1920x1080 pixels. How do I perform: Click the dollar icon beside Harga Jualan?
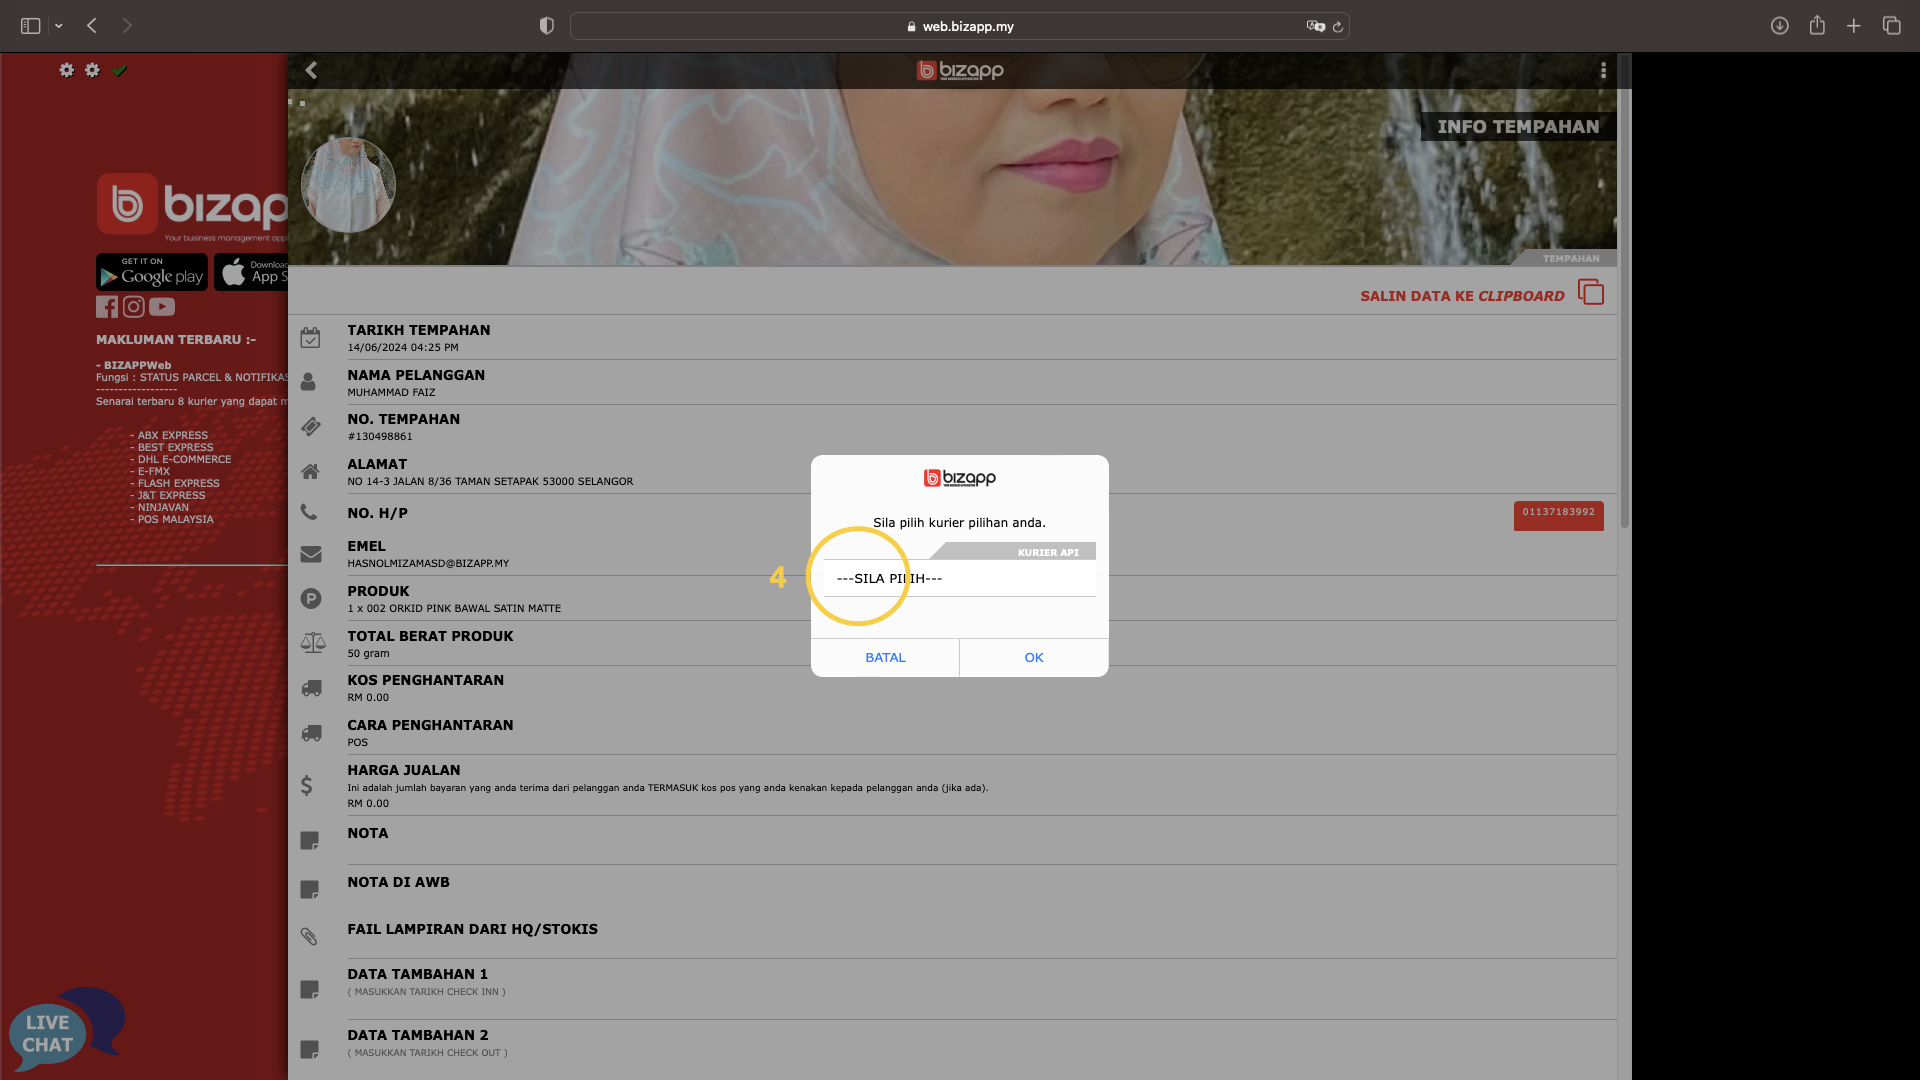point(307,785)
